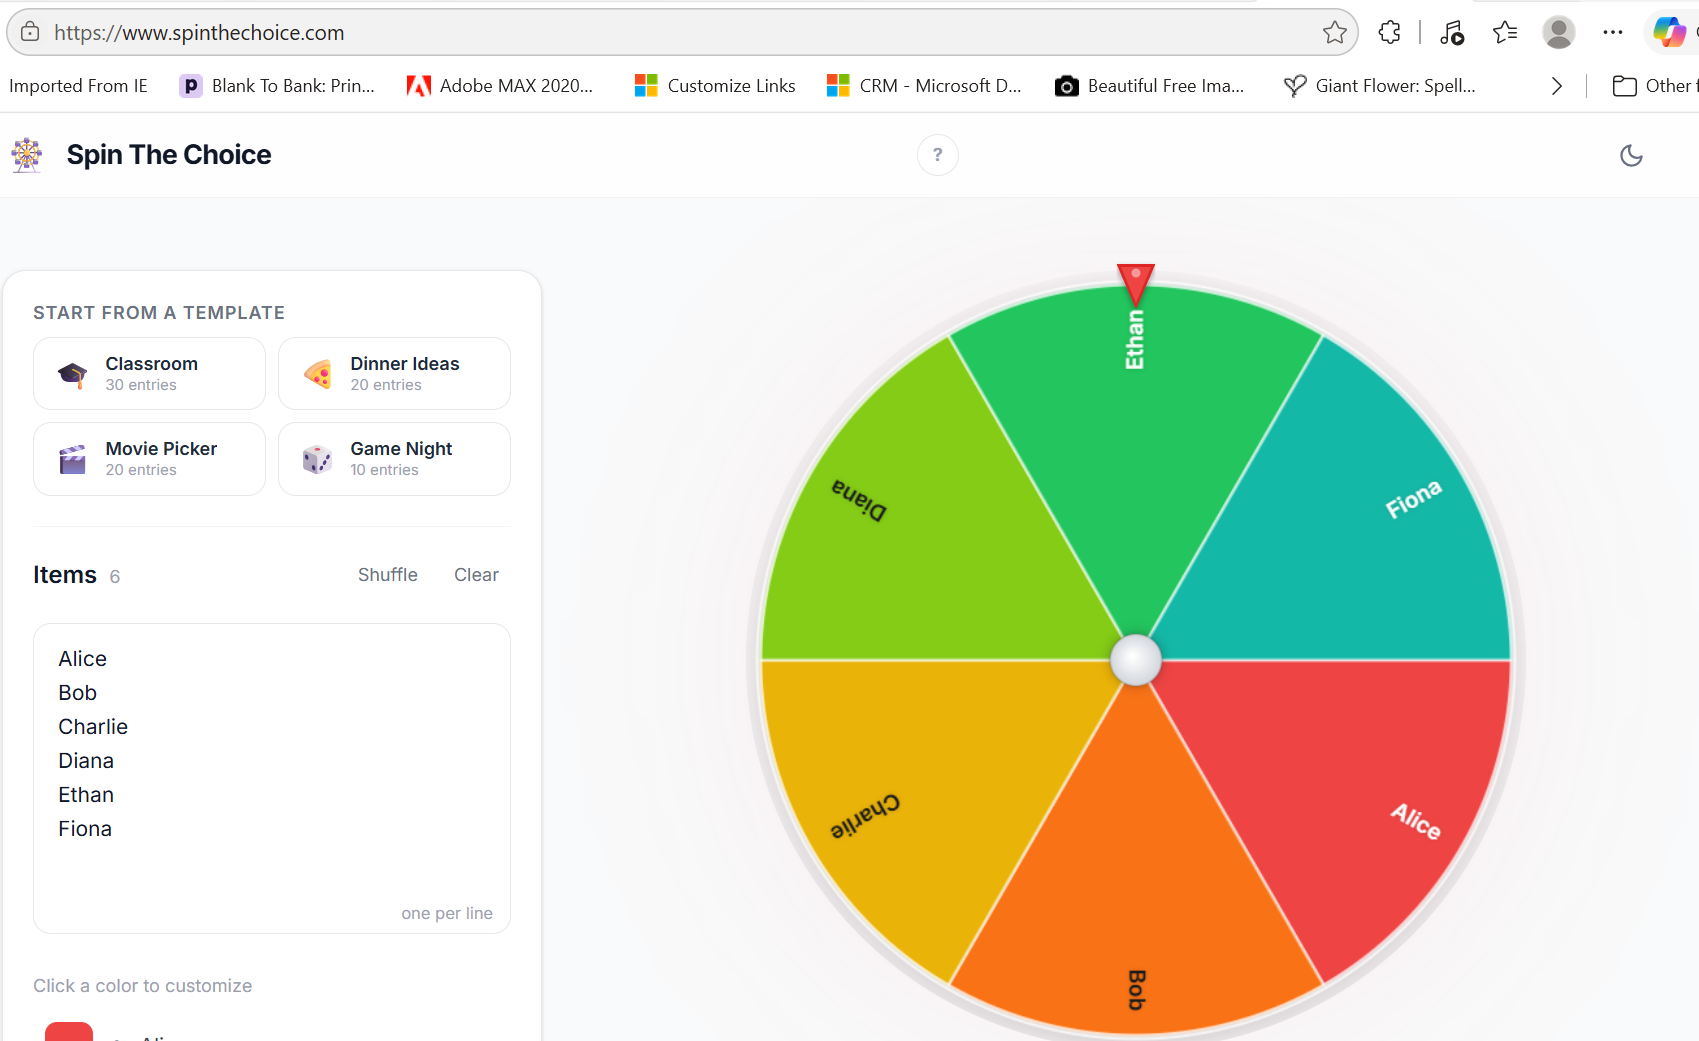The width and height of the screenshot is (1699, 1041).
Task: Open the media control music icon
Action: tap(1452, 32)
